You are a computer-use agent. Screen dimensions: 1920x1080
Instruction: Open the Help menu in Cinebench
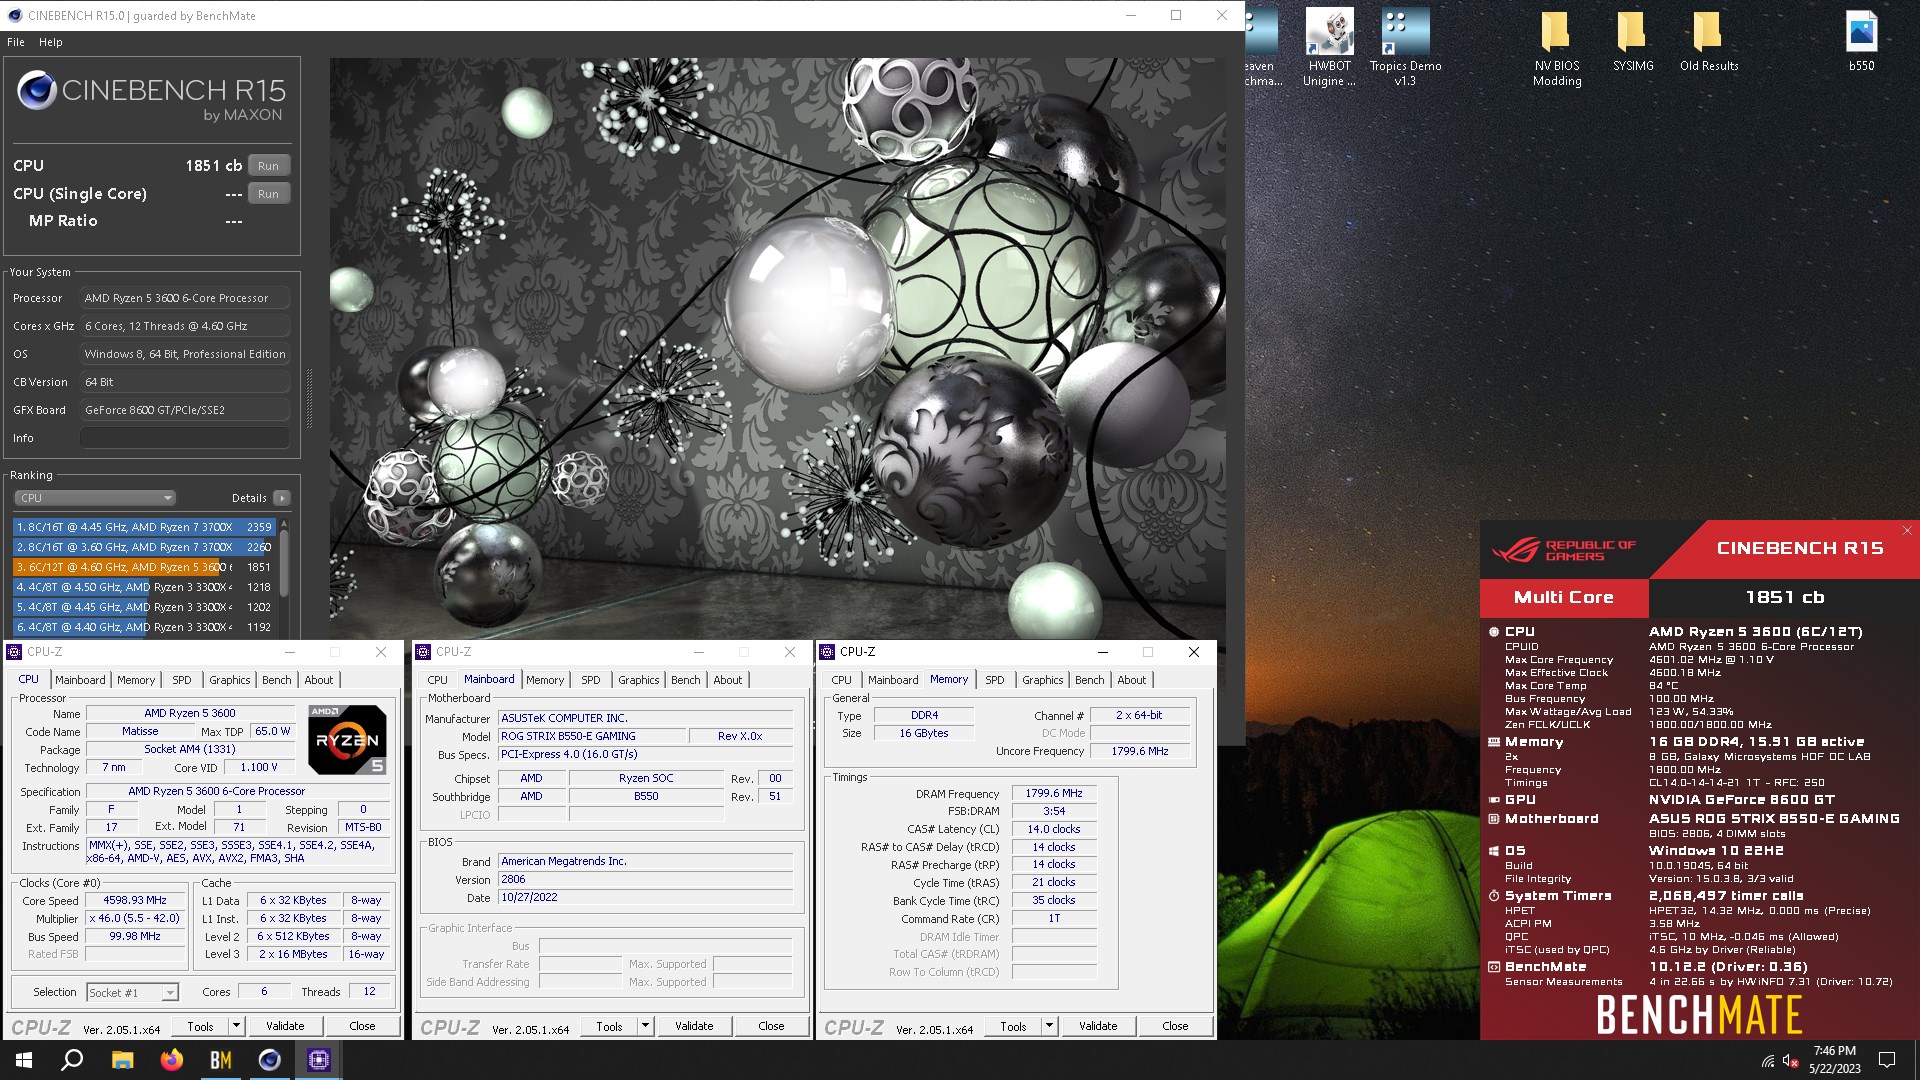point(51,42)
